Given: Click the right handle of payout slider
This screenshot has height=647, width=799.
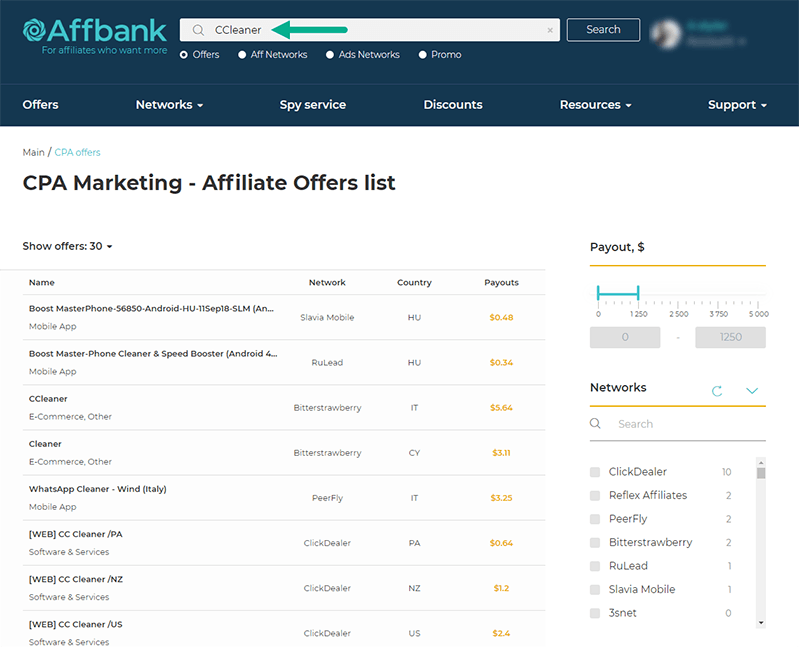Looking at the screenshot, I should pyautogui.click(x=638, y=292).
